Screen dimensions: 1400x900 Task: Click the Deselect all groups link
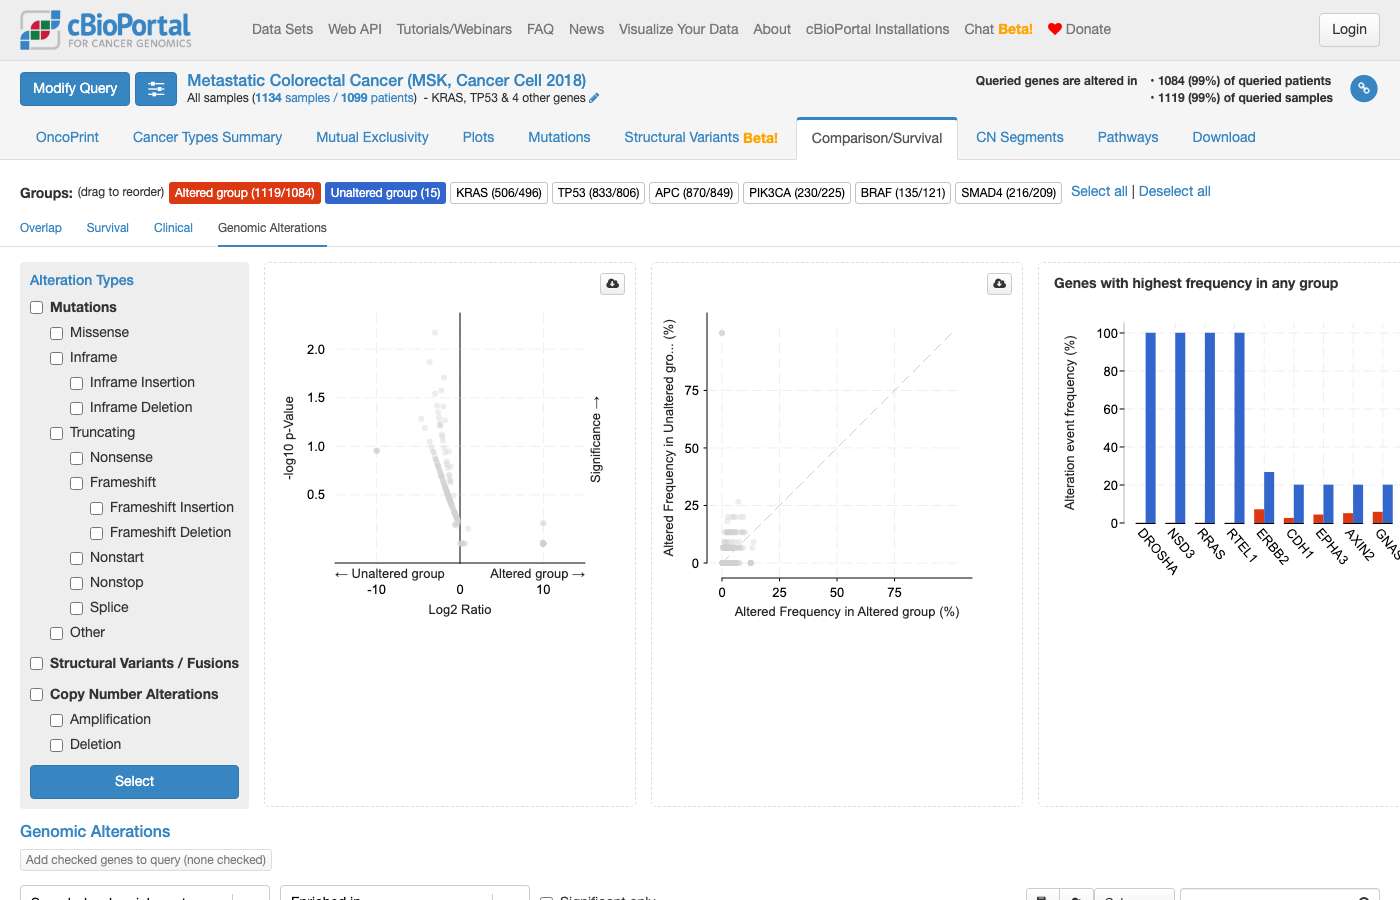[1175, 191]
